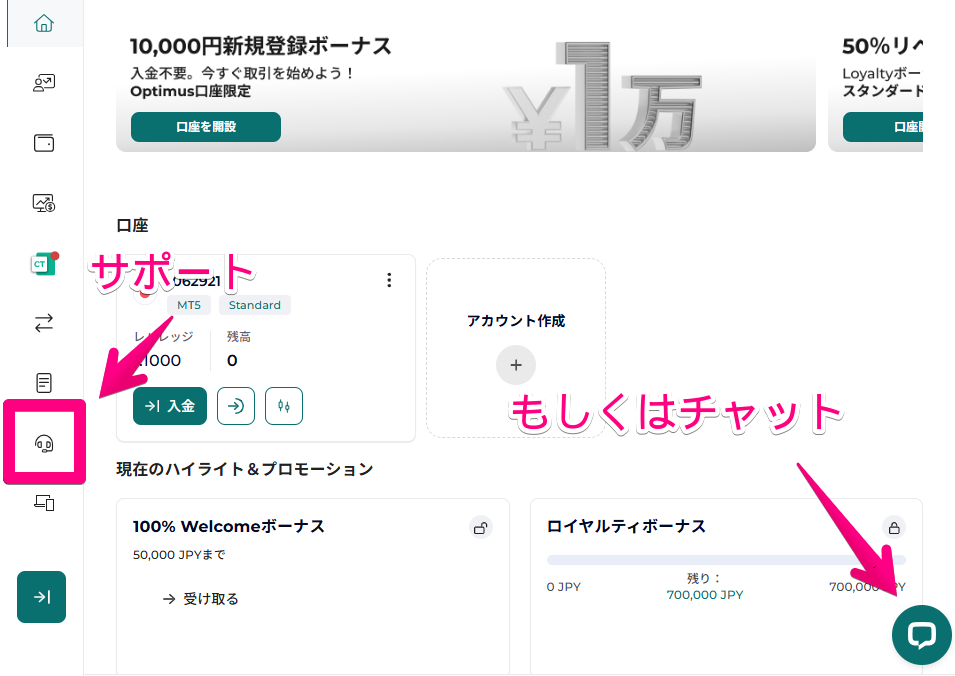The width and height of the screenshot is (955, 676).
Task: Select the Standard account type tag
Action: click(255, 305)
